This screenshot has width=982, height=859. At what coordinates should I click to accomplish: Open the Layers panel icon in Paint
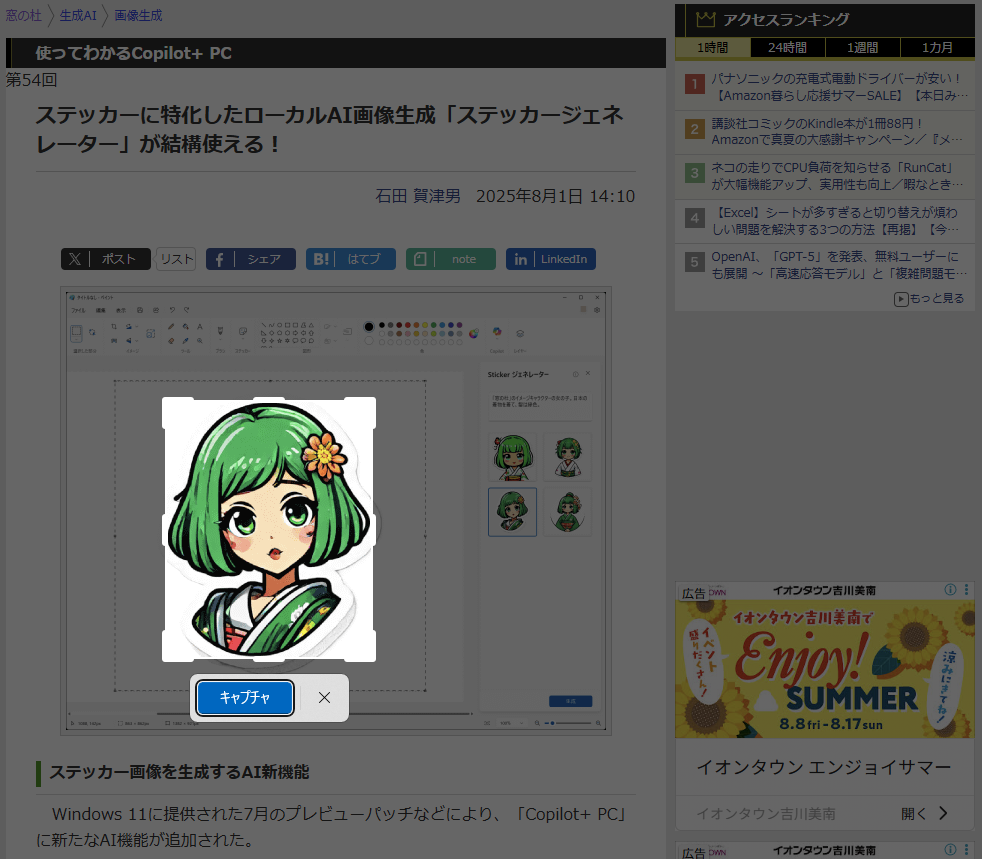tap(519, 333)
